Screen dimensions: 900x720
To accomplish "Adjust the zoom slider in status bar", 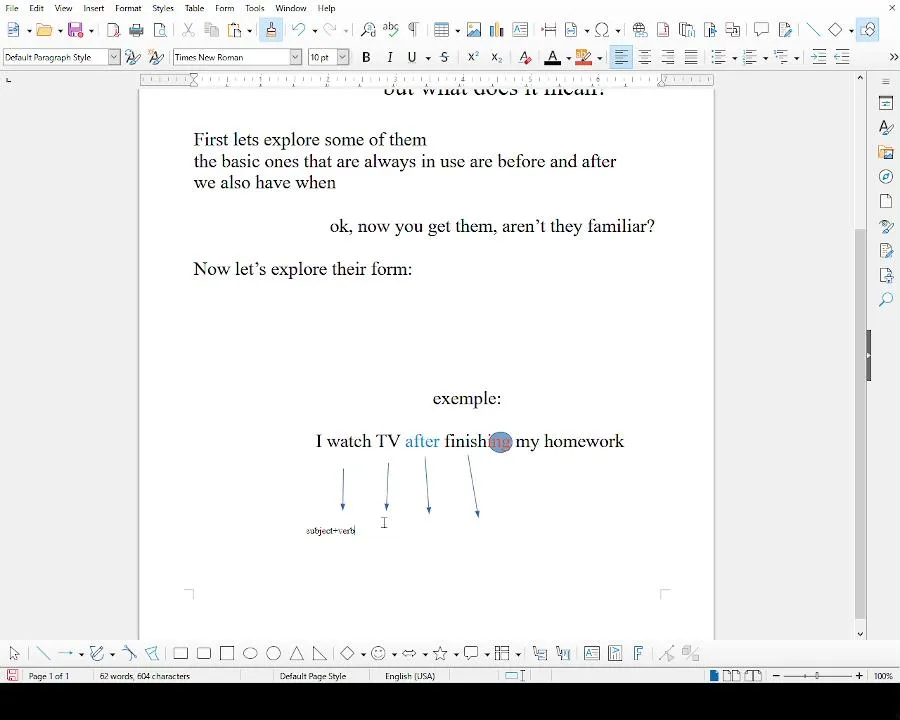I will tap(817, 676).
